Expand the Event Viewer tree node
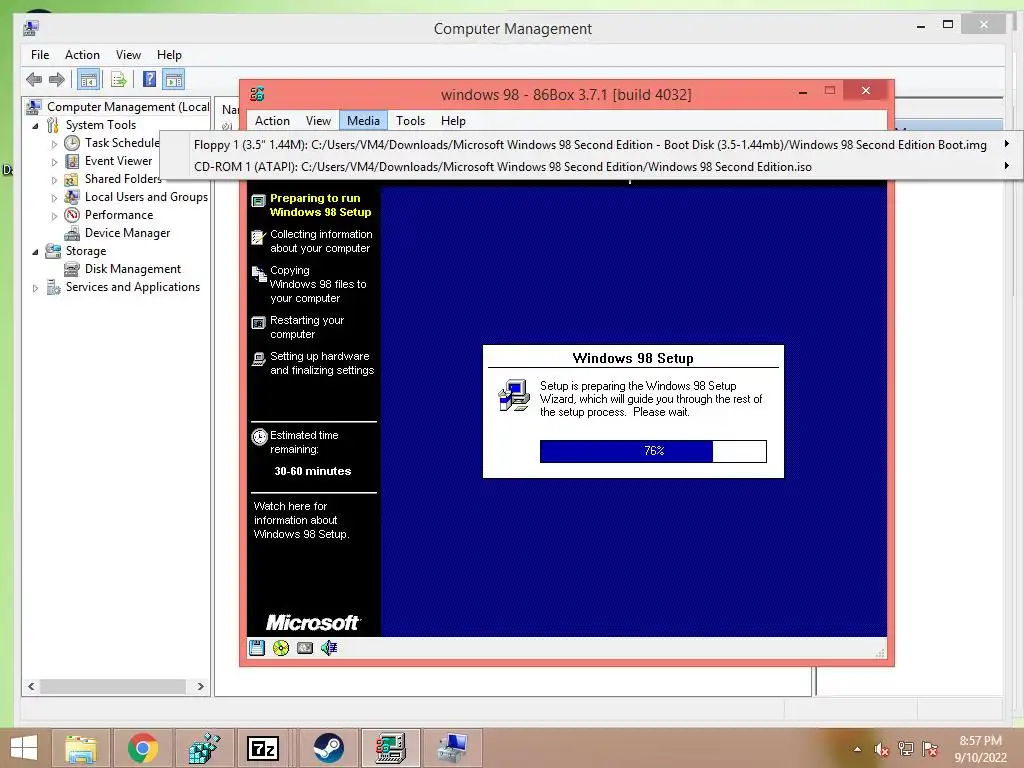 (54, 161)
